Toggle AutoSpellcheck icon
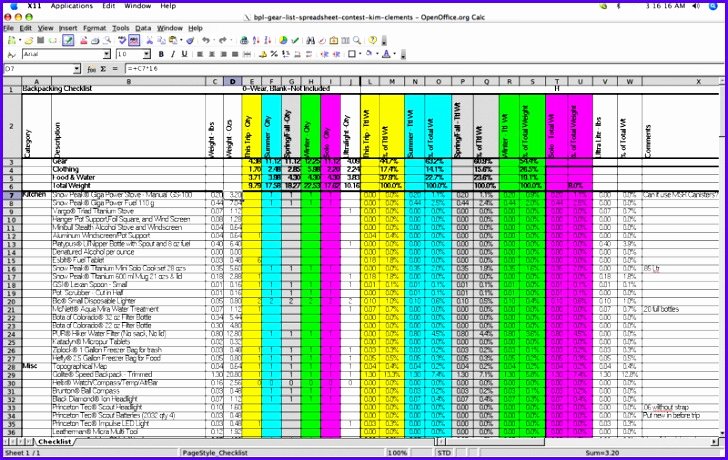728x460 pixels. tap(134, 40)
